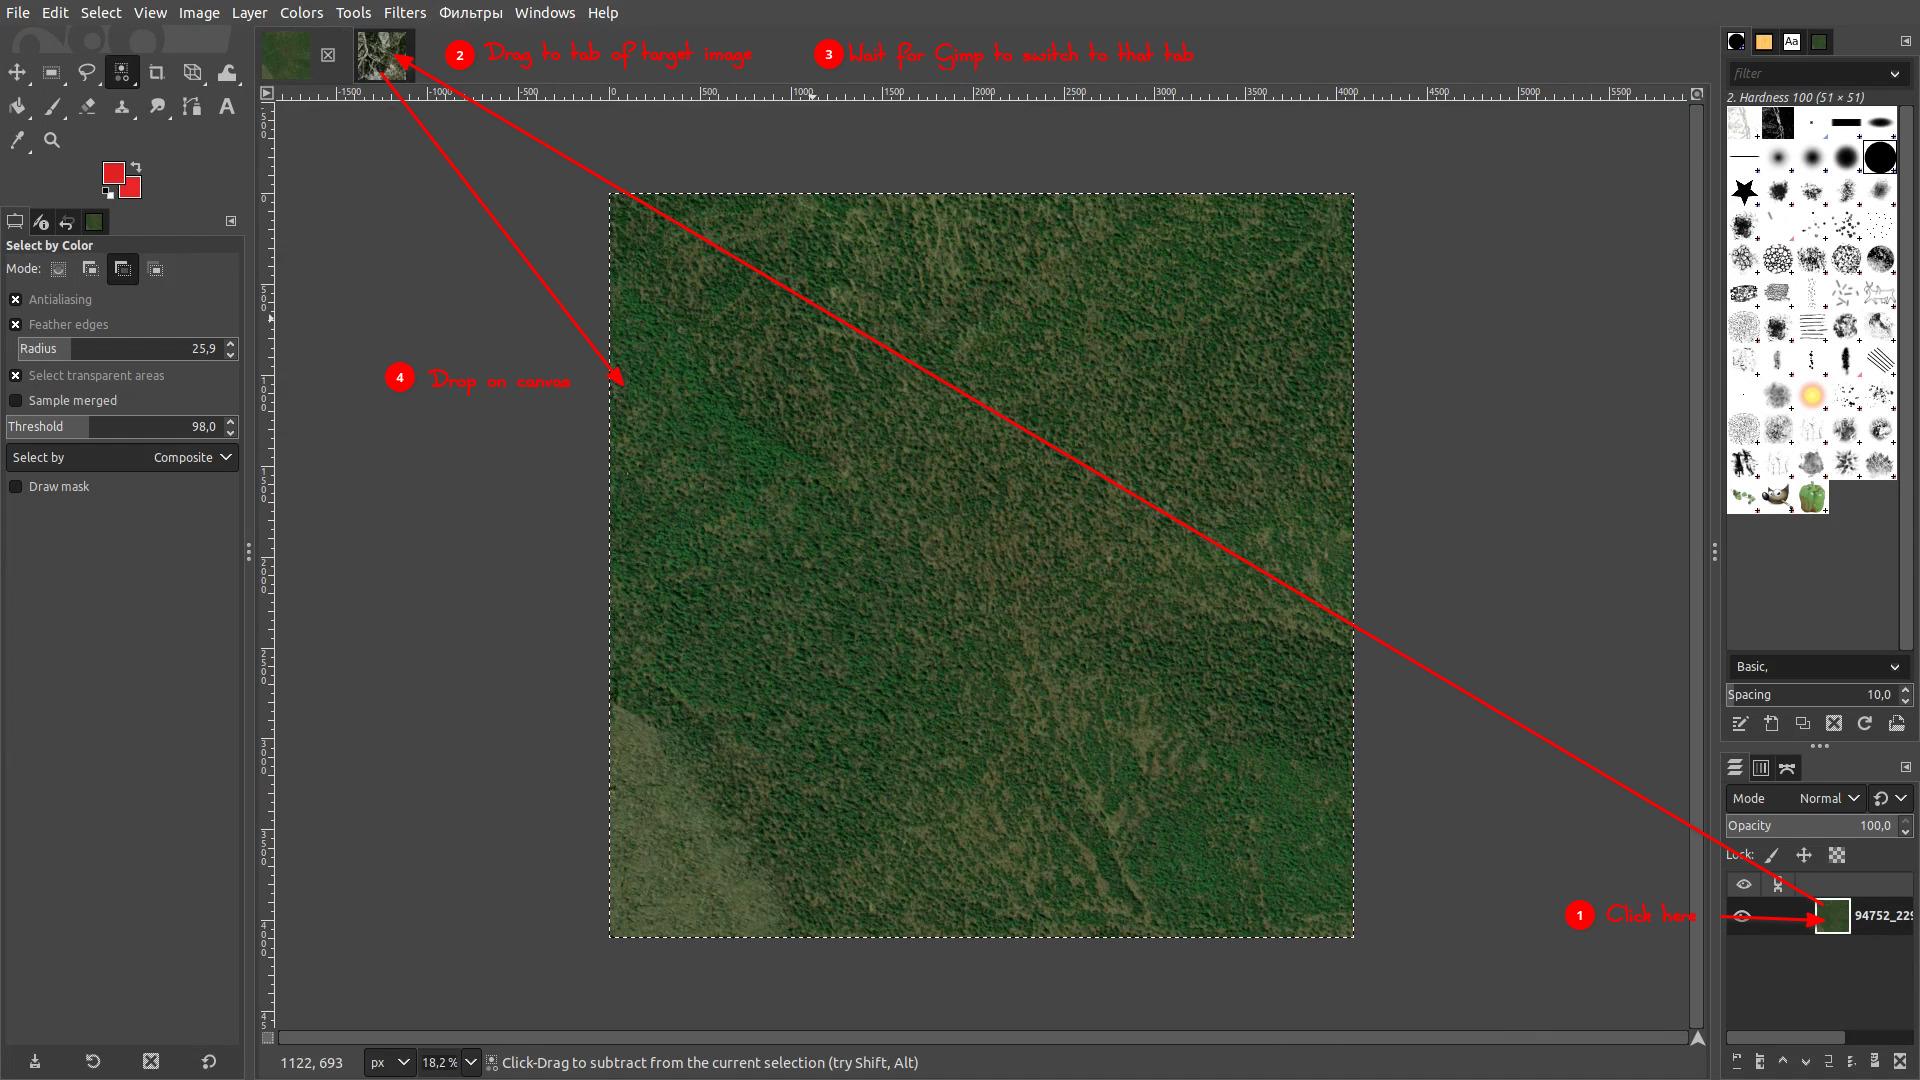Switch to the Patterns tab in brushes dock
This screenshot has height=1080, width=1920.
(x=1764, y=42)
